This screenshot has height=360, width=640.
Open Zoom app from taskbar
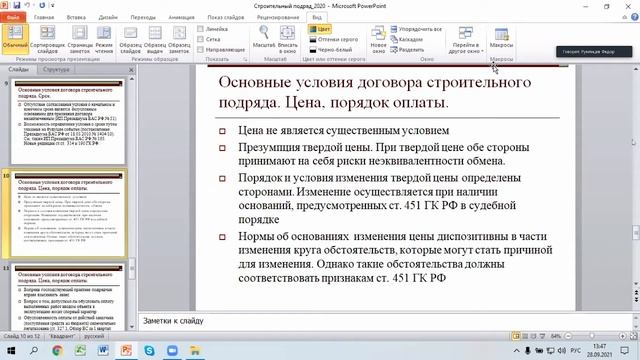[x=172, y=351]
